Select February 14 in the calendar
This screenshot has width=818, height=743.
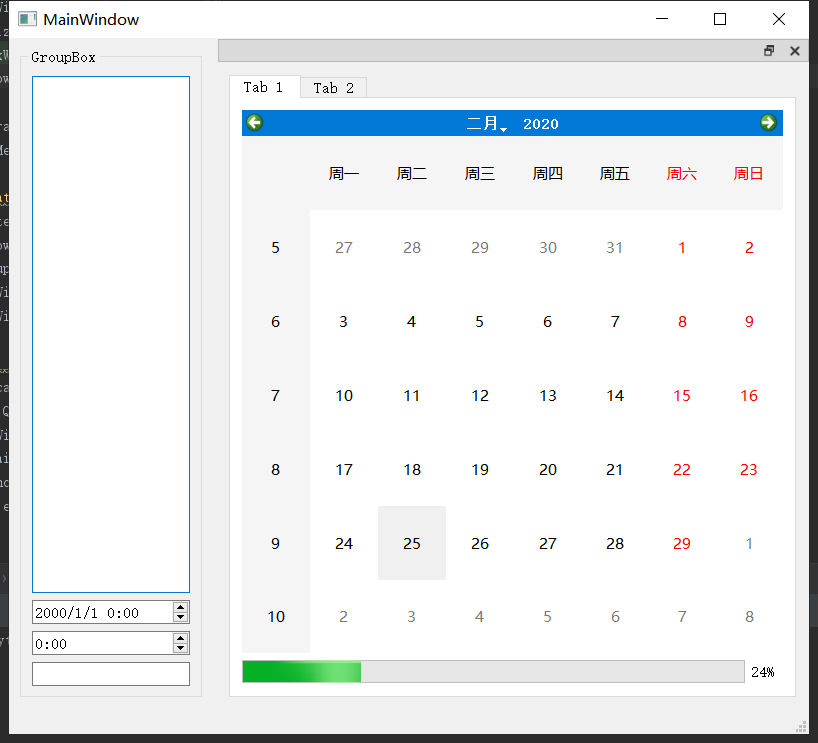(614, 395)
